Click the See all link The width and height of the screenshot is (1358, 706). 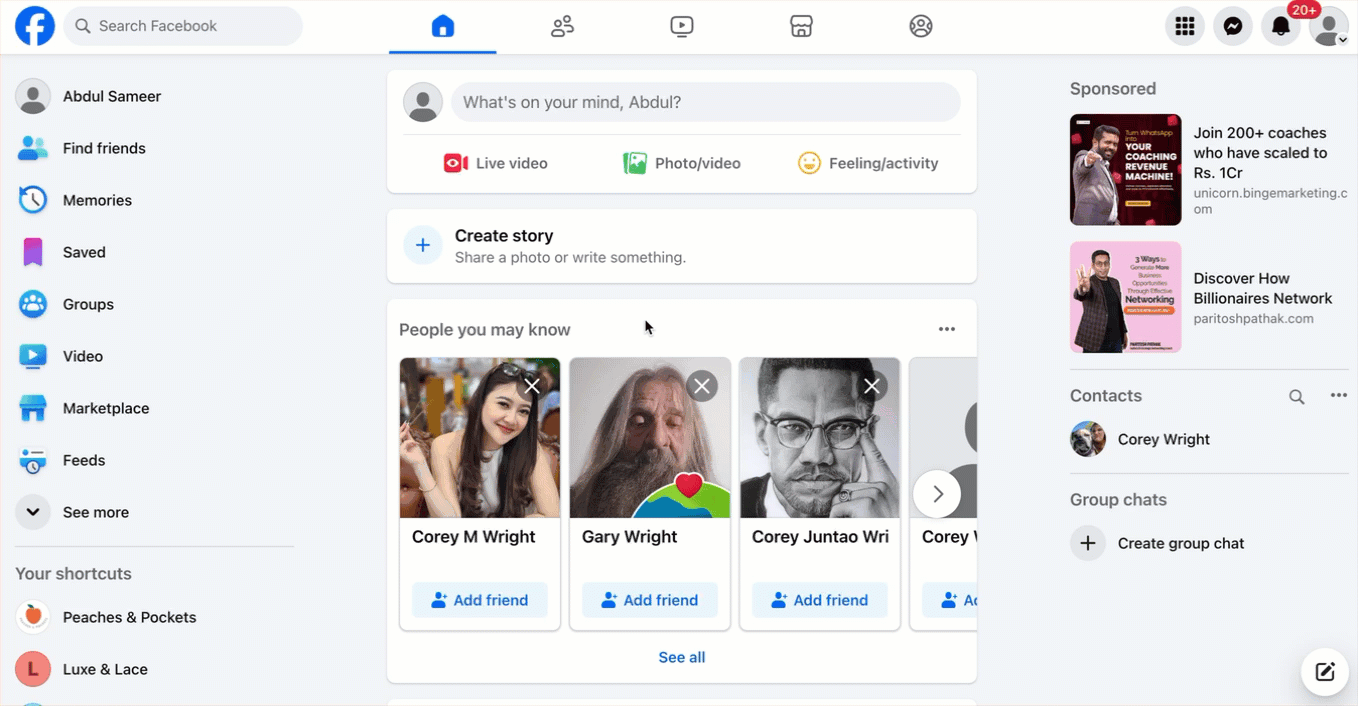[x=681, y=657]
